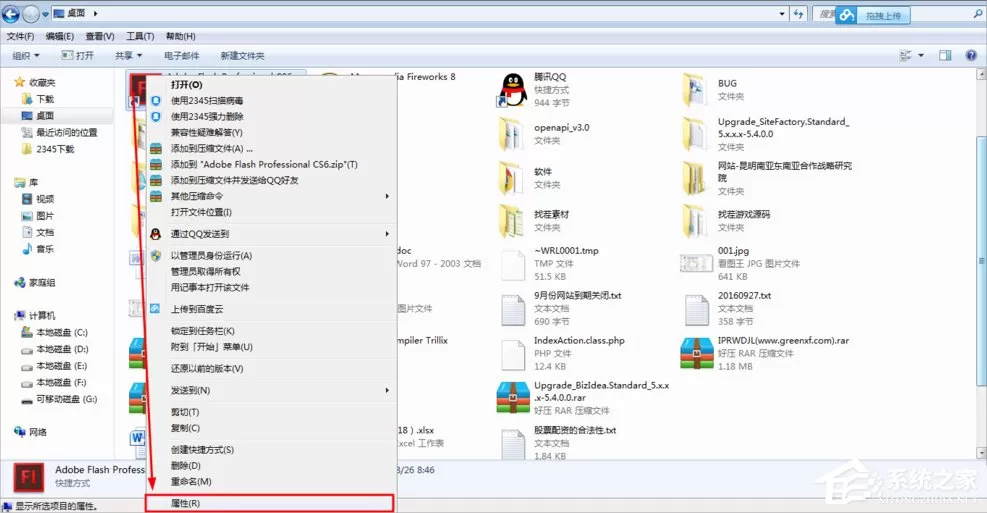987x513 pixels.
Task: Select the IPRWDJL rar archive icon
Action: tap(696, 353)
